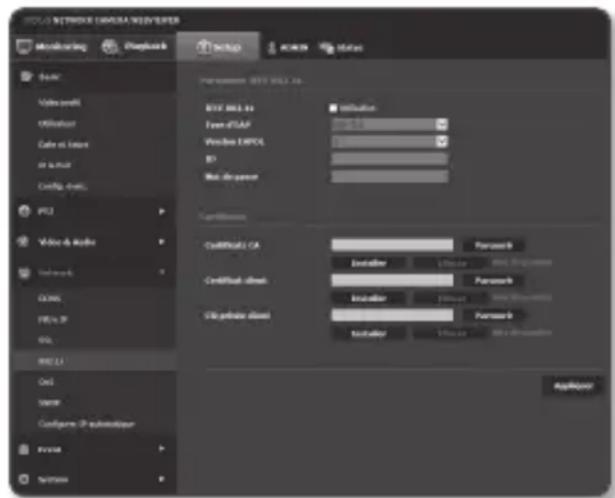Viewport: 615px width, 498px height.
Task: Click Parcourir next to Certificats CA
Action: tap(493, 245)
